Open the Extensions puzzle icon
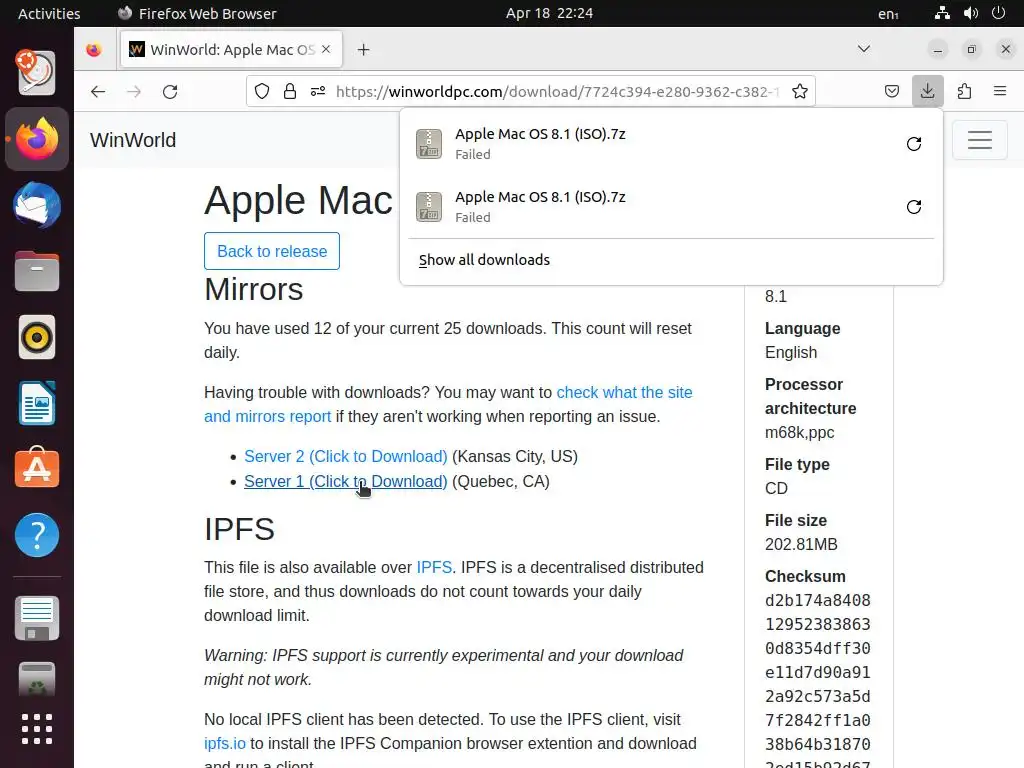The height and width of the screenshot is (768, 1024). coord(964,91)
